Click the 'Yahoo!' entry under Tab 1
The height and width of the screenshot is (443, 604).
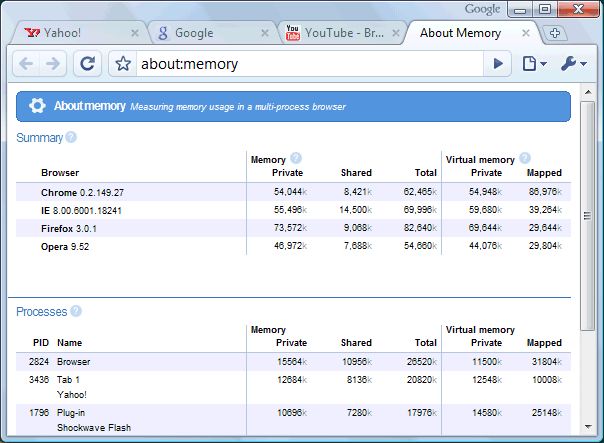72,394
